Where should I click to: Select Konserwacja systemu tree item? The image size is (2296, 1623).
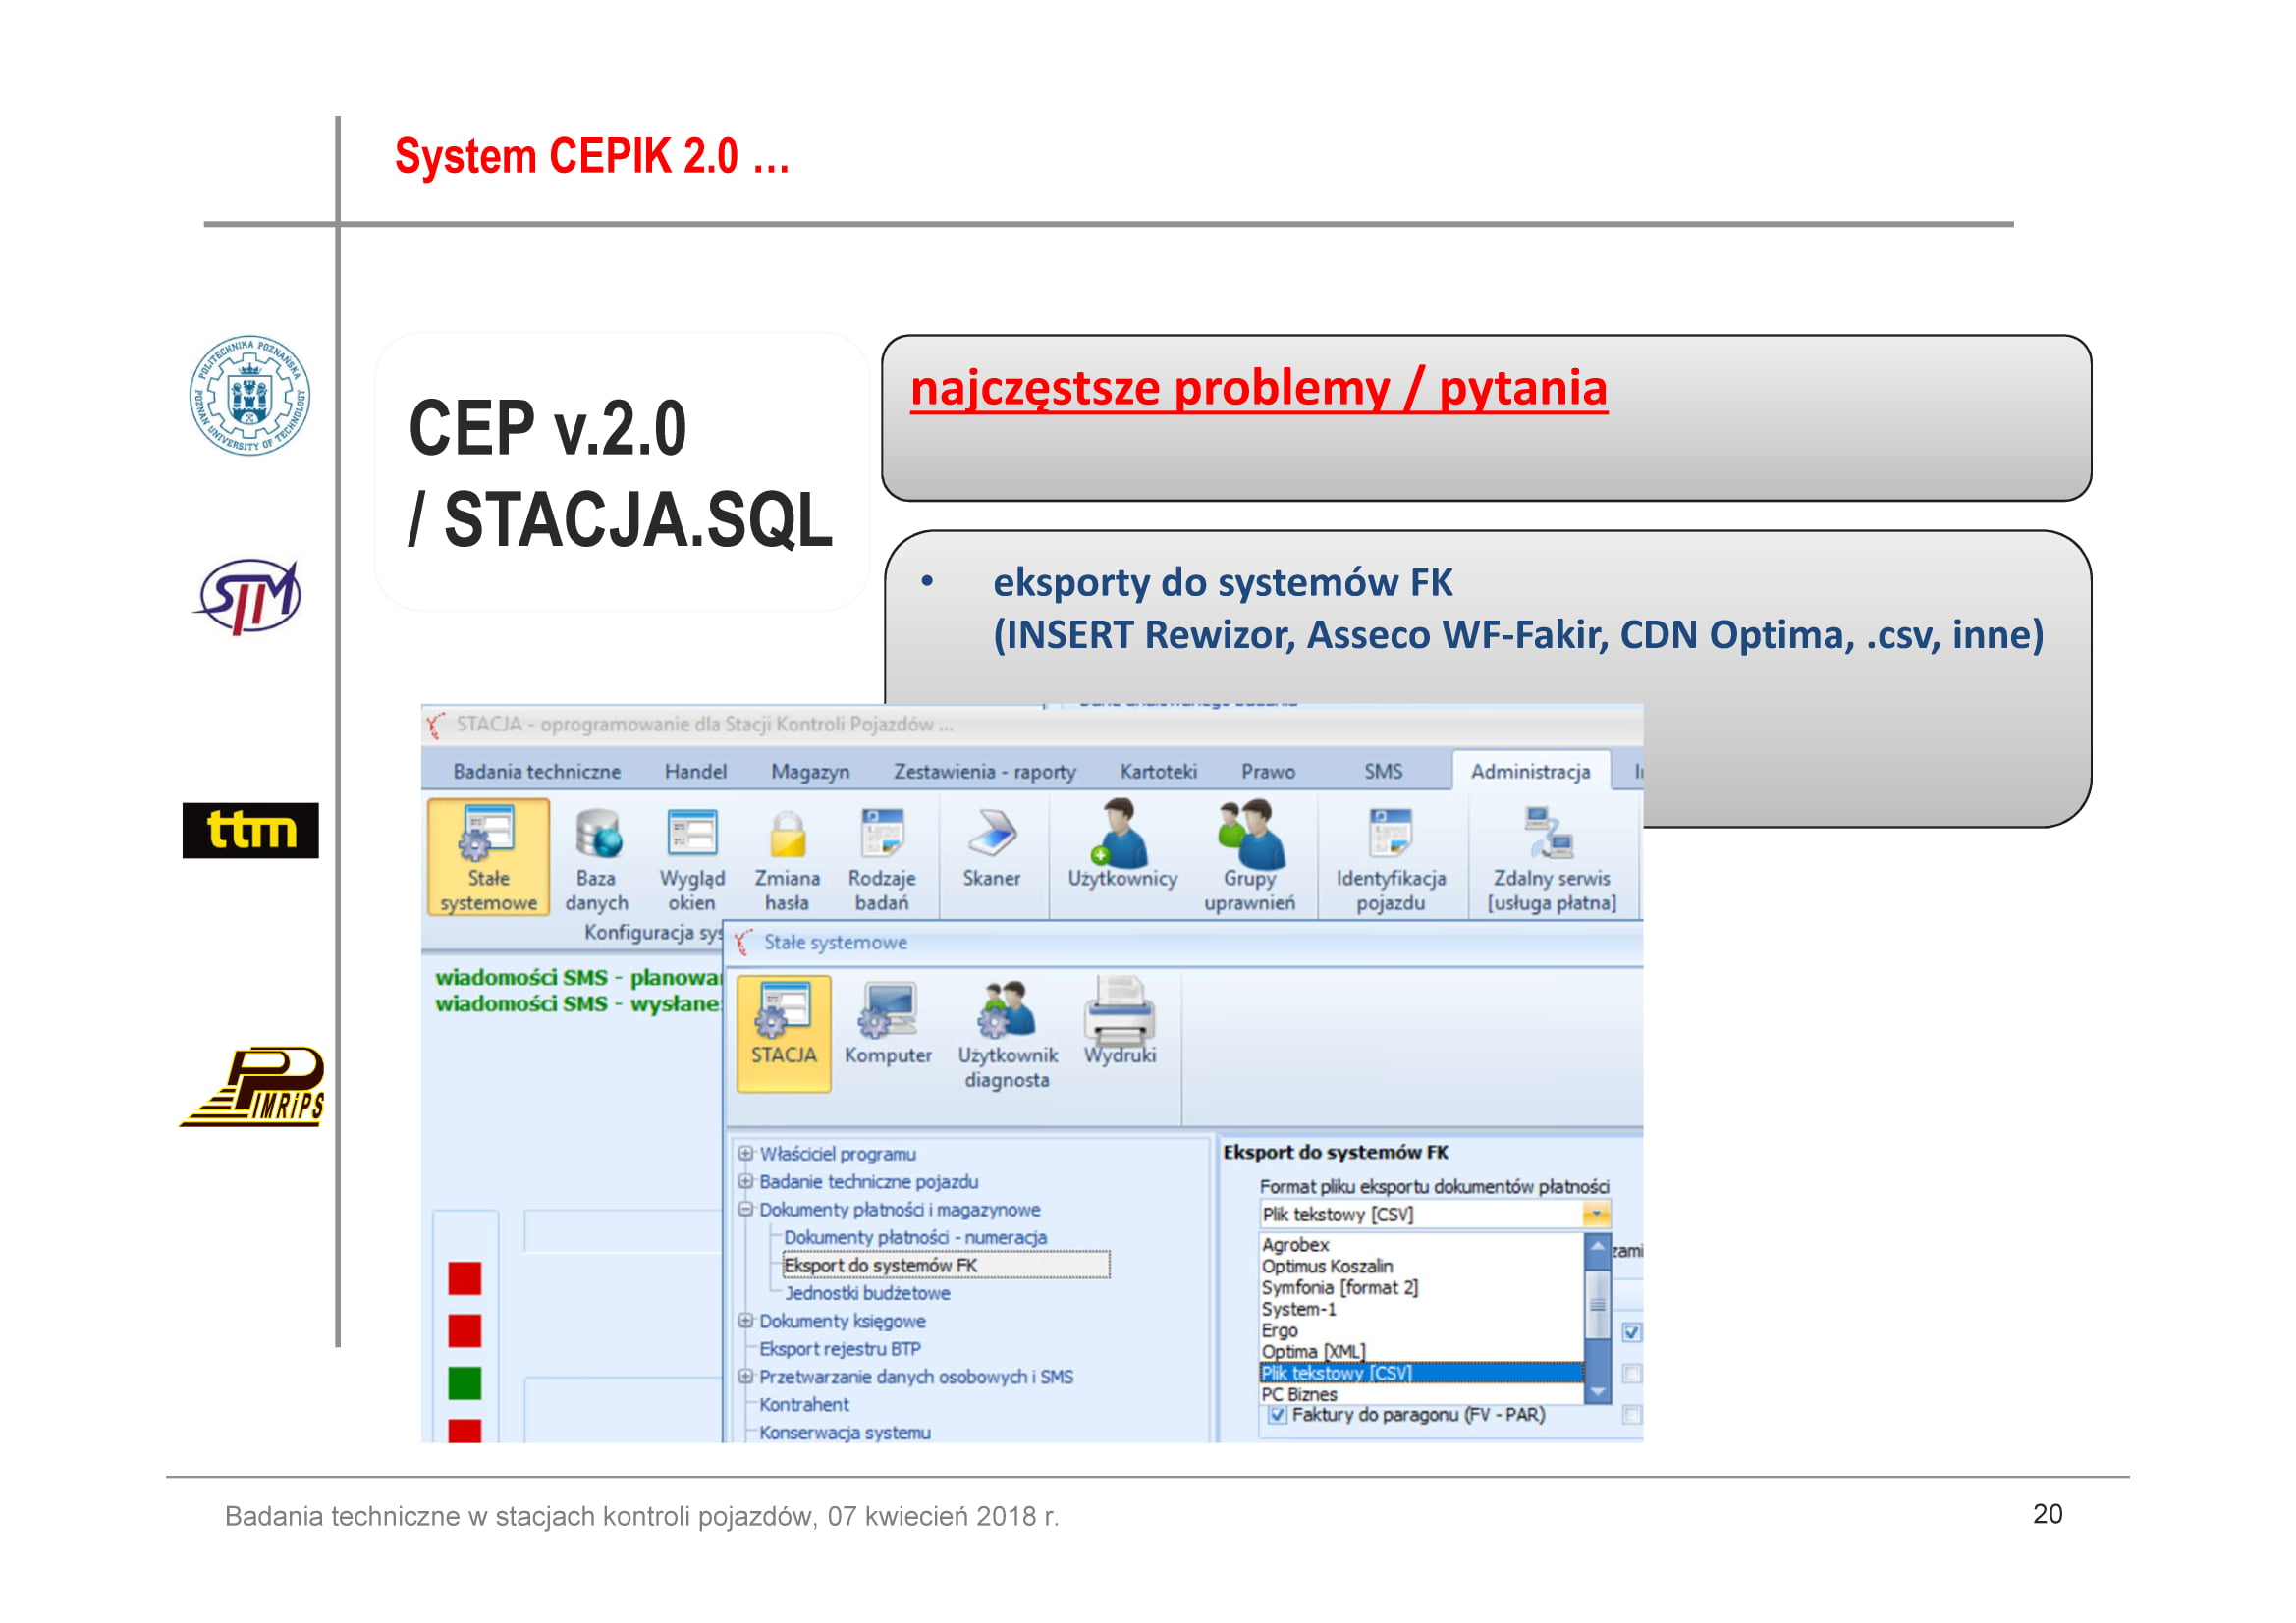(x=845, y=1433)
